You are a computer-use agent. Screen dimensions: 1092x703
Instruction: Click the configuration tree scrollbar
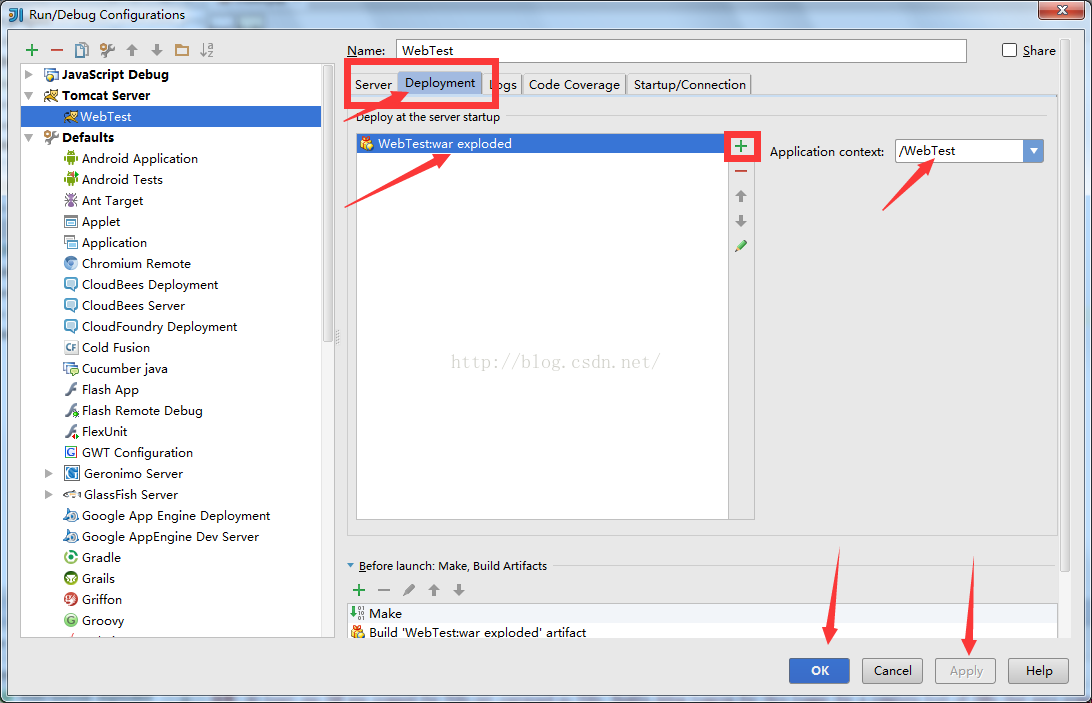(328, 202)
